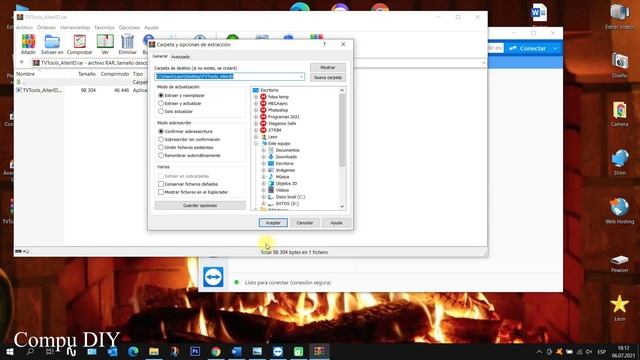Select Confirmar sobreescritura option
Image resolution: width=640 pixels, height=360 pixels.
tap(161, 131)
